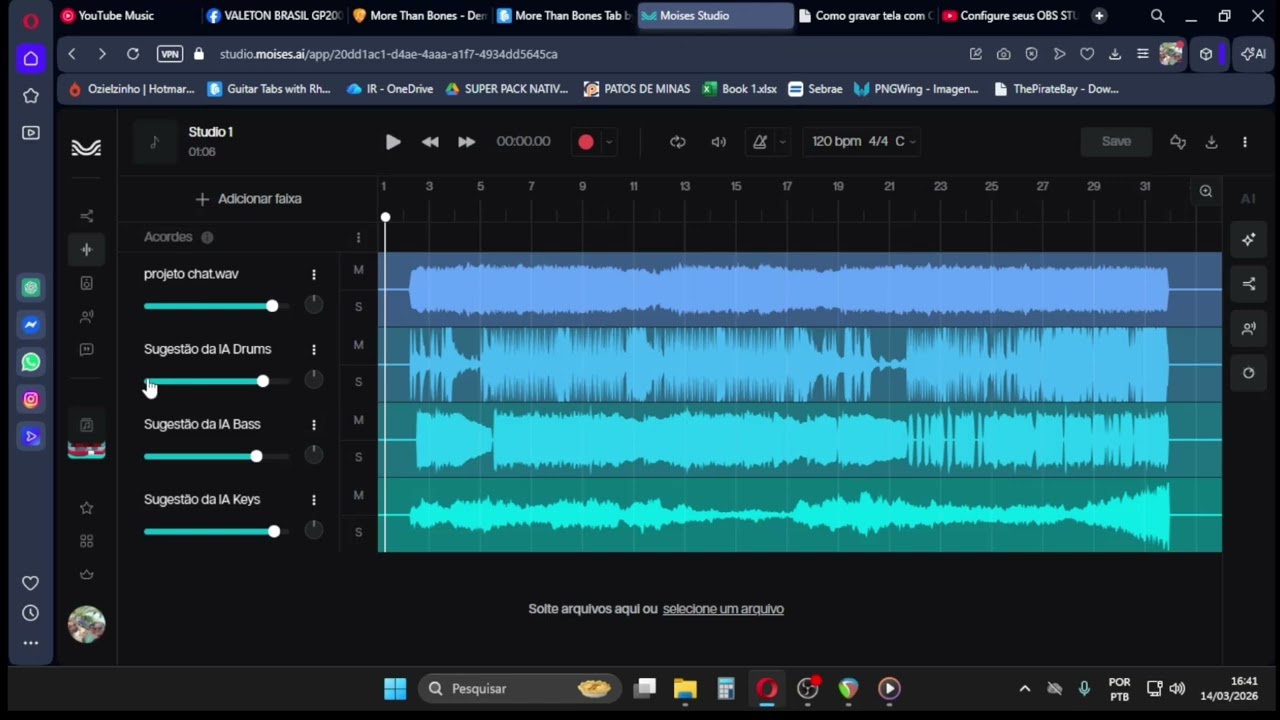1280x720 pixels.
Task: Click the taskbar Pesquisar search box
Action: coord(520,688)
